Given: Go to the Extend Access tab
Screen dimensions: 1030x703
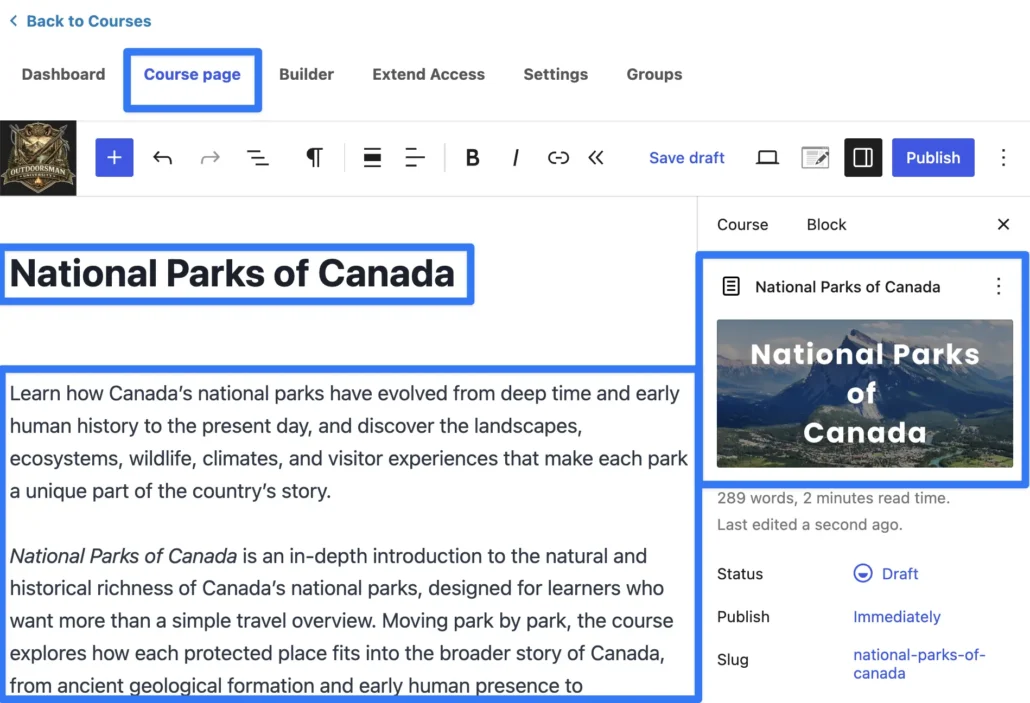Looking at the screenshot, I should tap(428, 74).
